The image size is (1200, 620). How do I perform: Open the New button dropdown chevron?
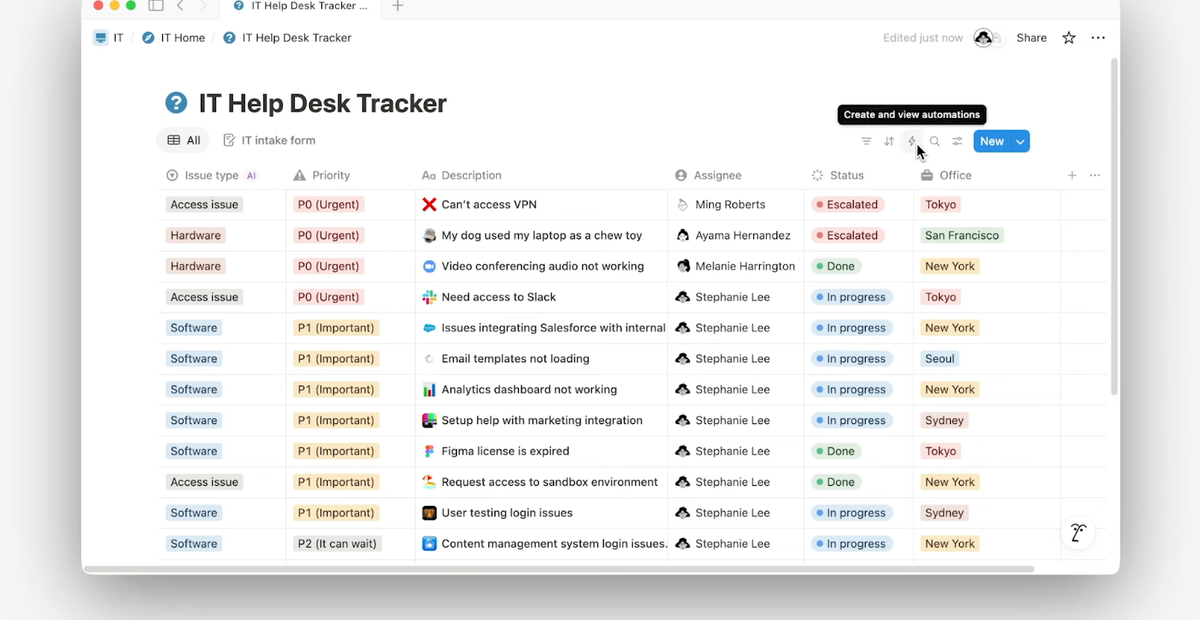coord(1019,141)
